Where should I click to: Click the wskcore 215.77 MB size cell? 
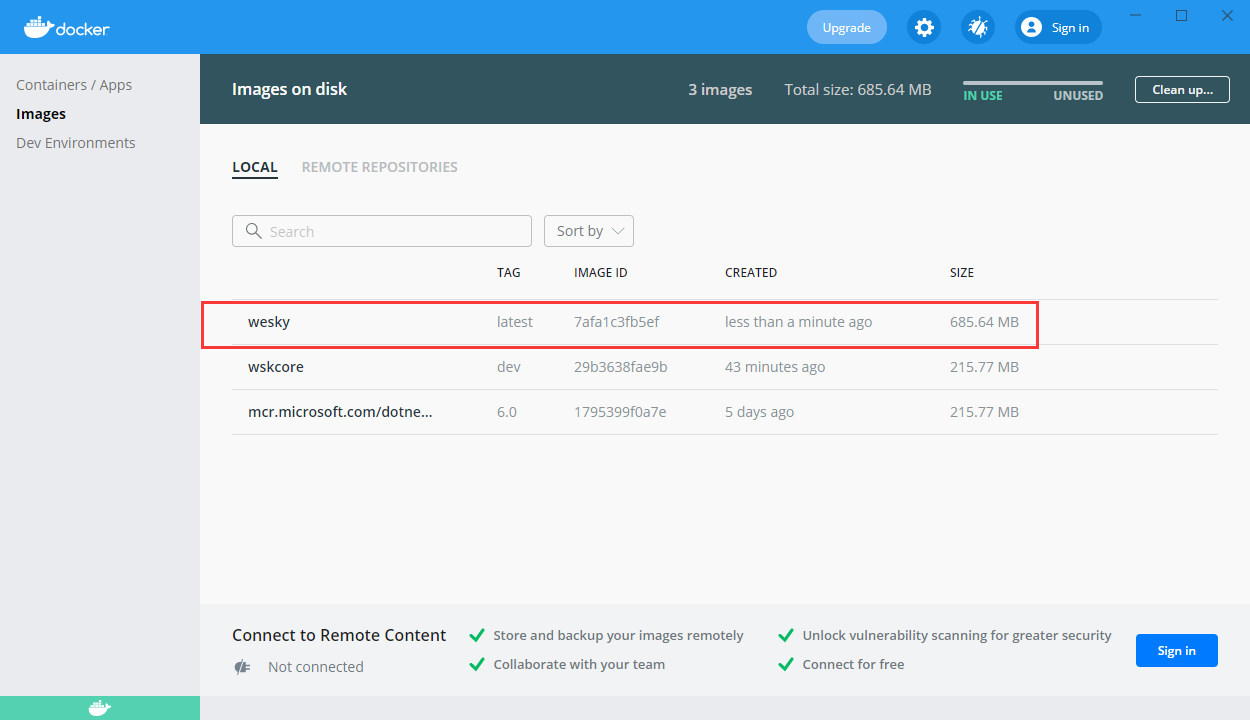point(985,367)
